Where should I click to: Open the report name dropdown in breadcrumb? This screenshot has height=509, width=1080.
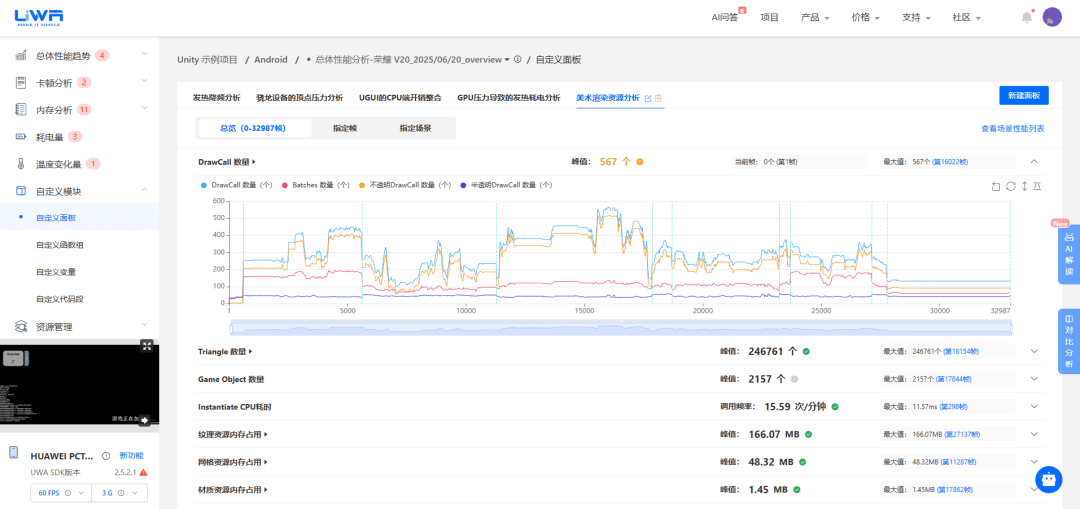click(x=507, y=59)
